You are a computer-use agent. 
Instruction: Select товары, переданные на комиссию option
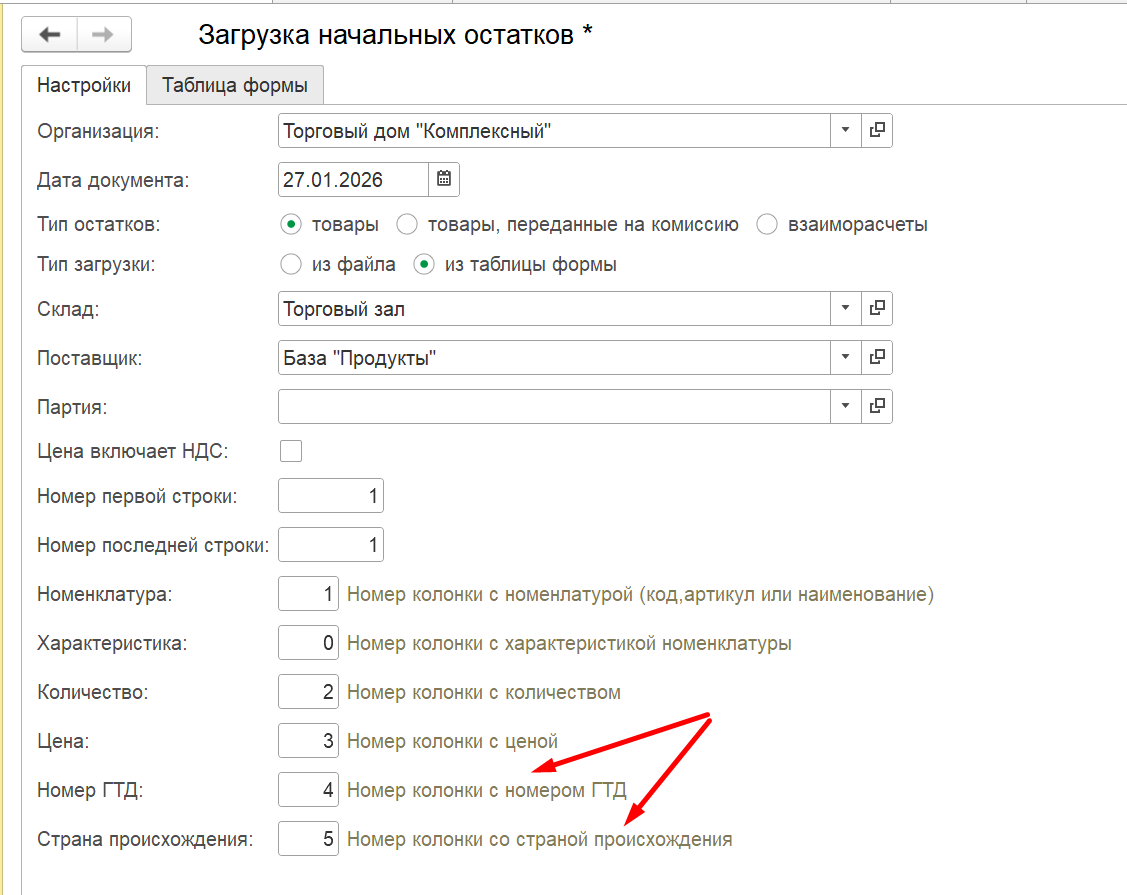(407, 224)
